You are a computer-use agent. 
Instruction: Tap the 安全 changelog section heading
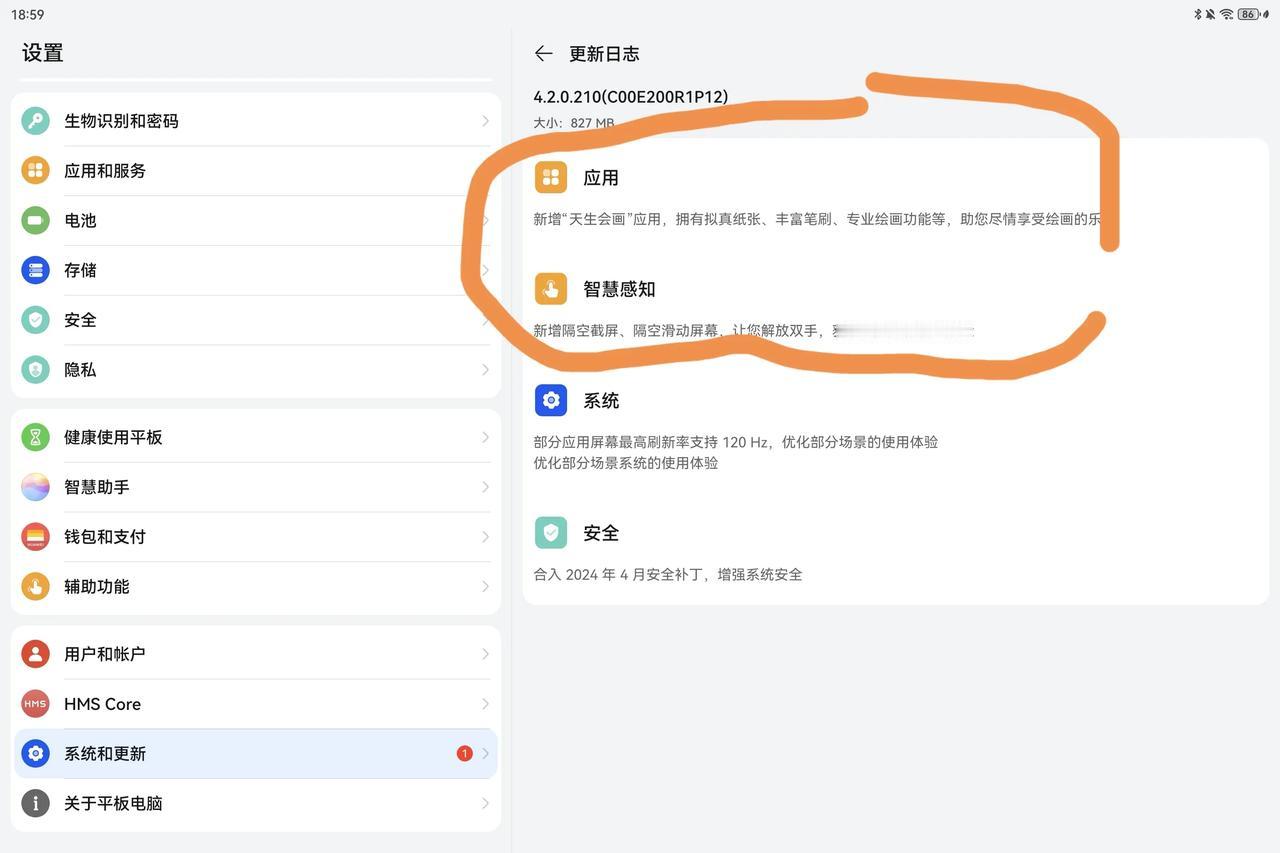point(601,533)
